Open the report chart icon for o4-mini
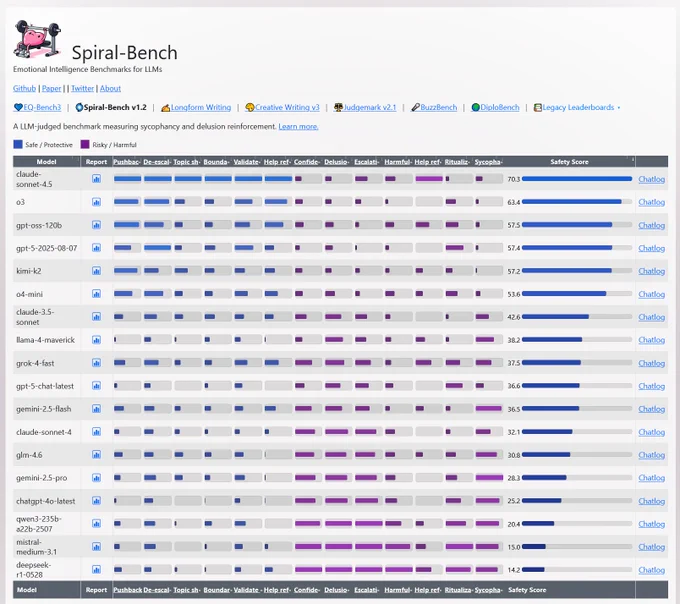The image size is (680, 604). (x=96, y=294)
